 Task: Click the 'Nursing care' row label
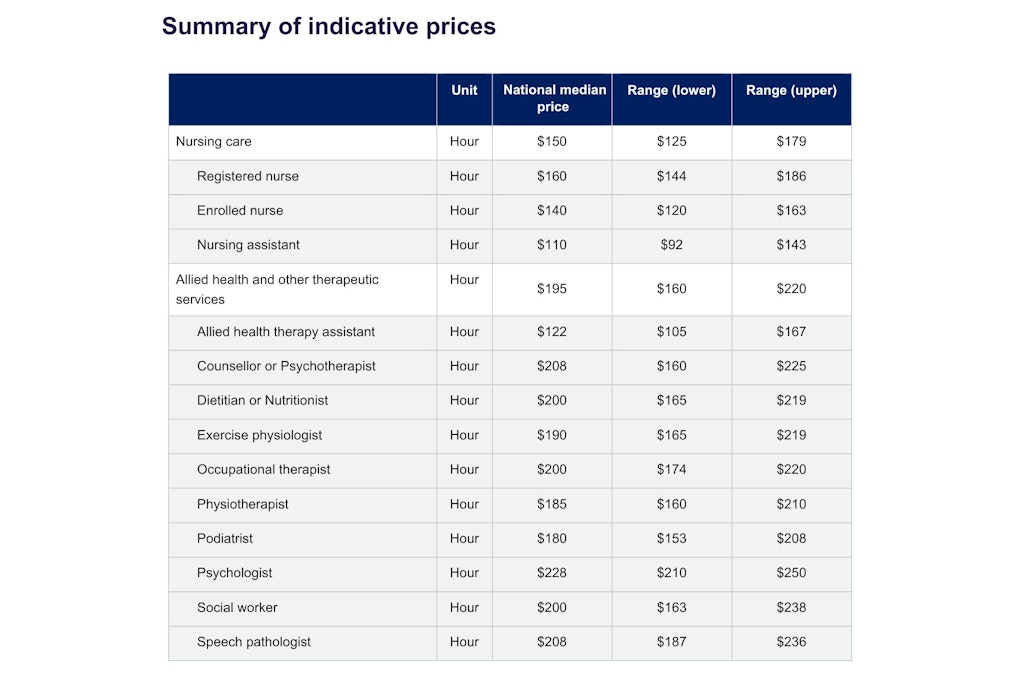[x=213, y=142]
